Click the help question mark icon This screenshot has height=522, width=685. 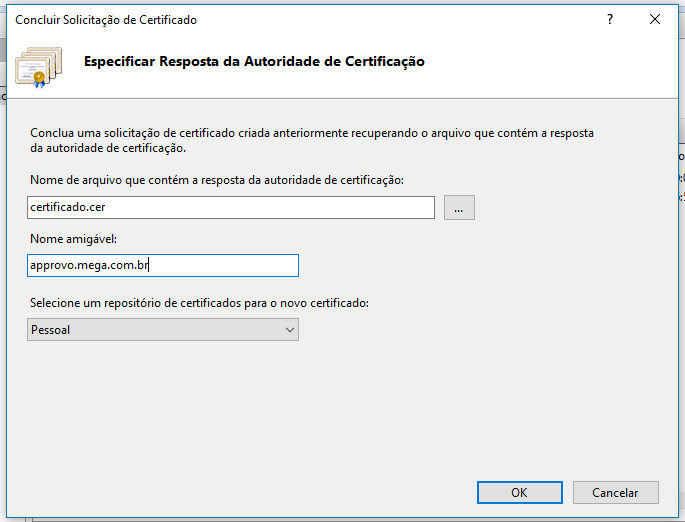tap(609, 19)
